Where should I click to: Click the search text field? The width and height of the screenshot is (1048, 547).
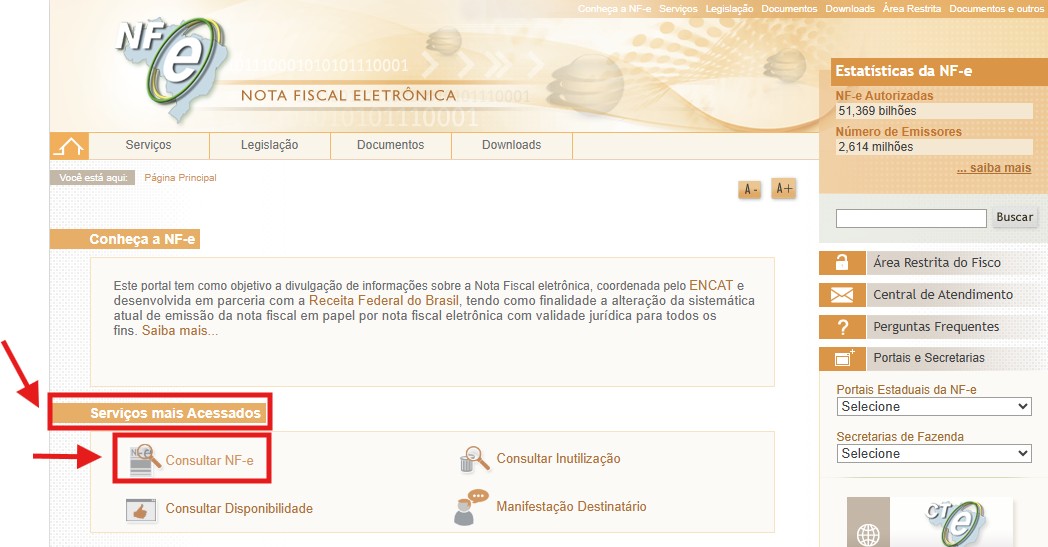tap(911, 218)
